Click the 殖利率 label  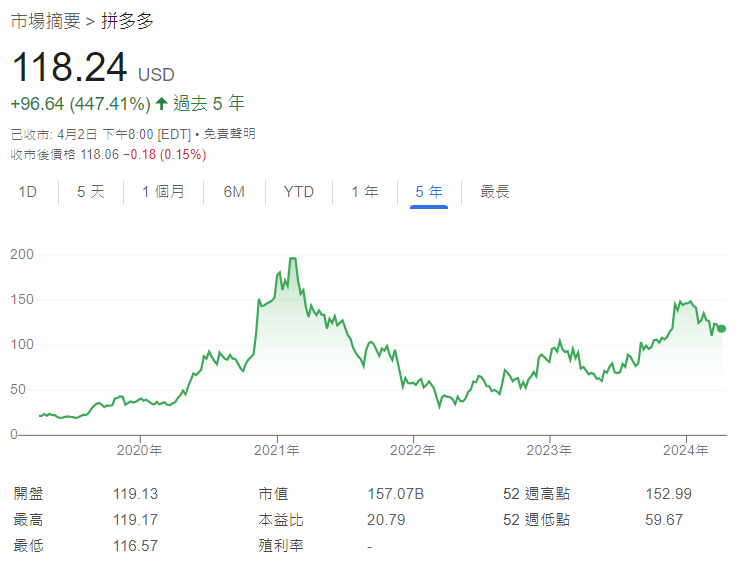pyautogui.click(x=281, y=545)
